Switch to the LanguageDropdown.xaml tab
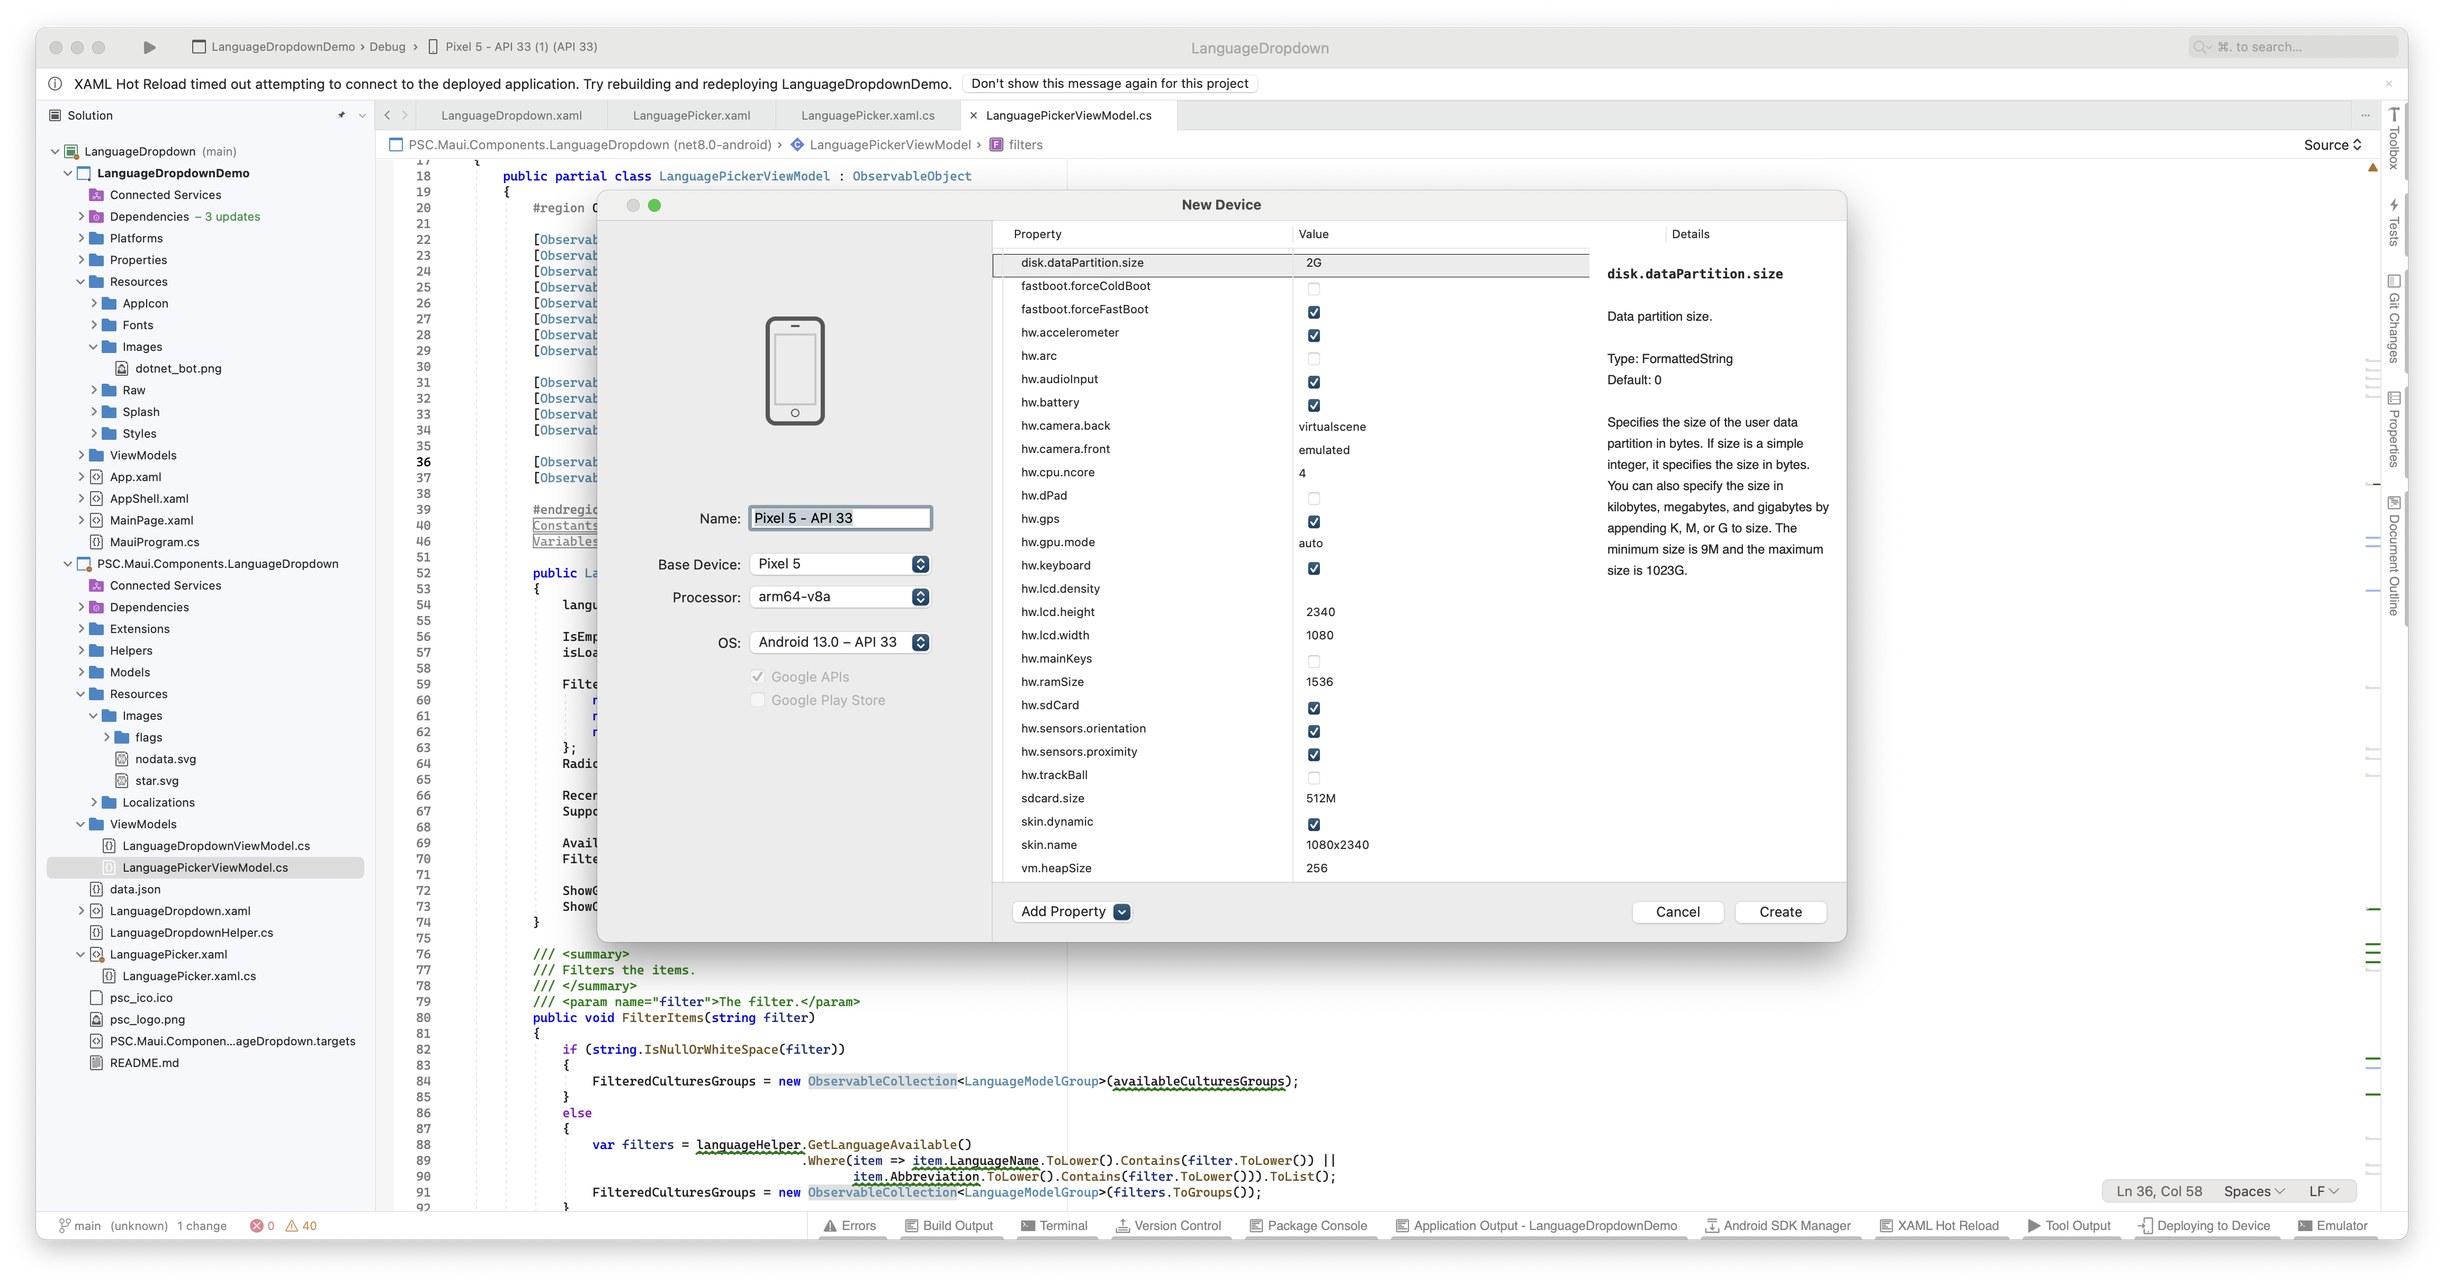This screenshot has width=2443, height=1284. coord(511,115)
